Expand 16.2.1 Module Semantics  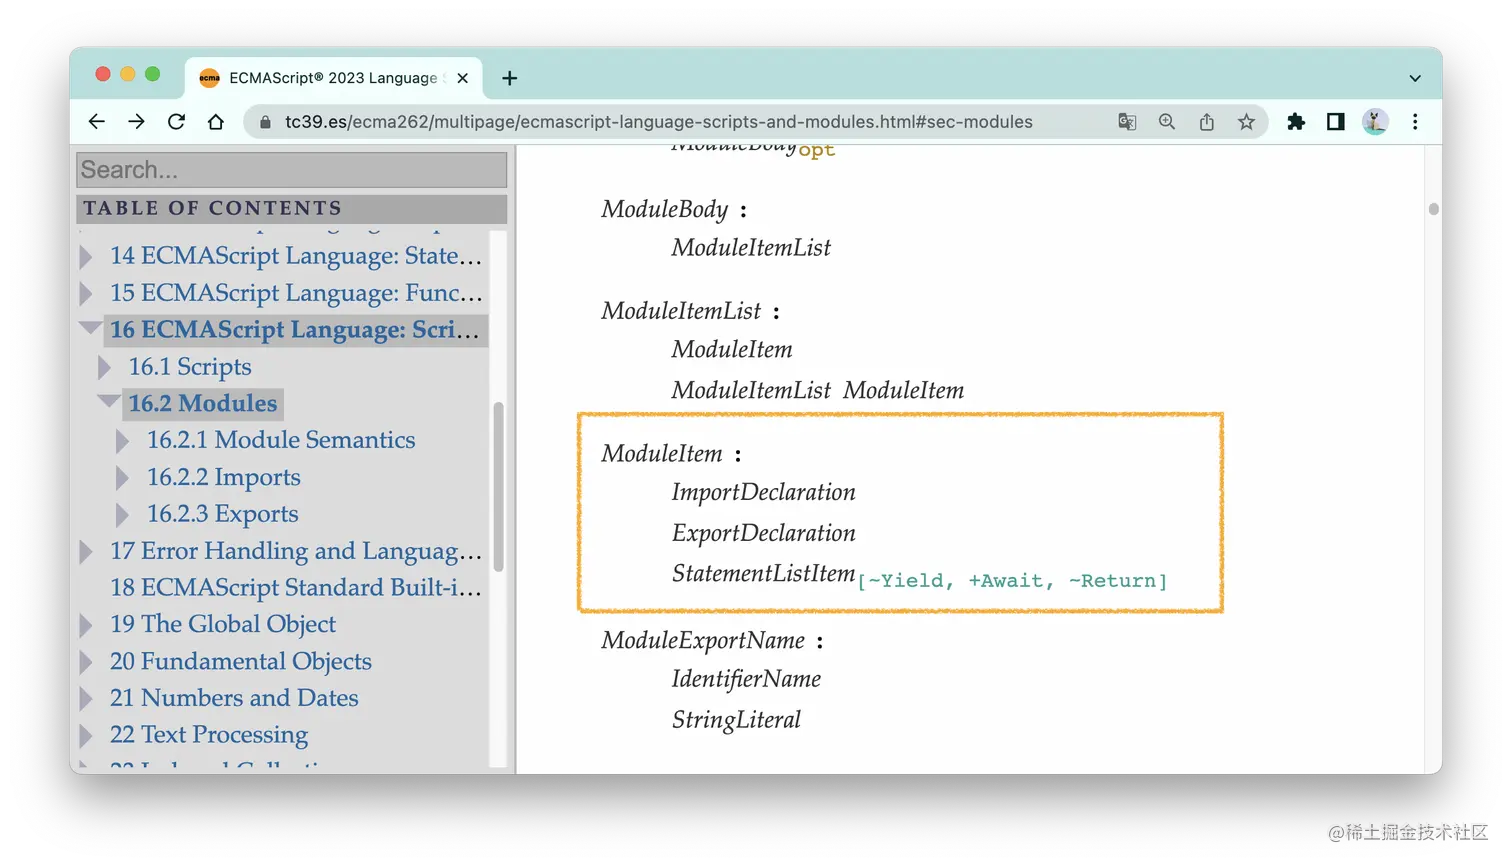[123, 441]
